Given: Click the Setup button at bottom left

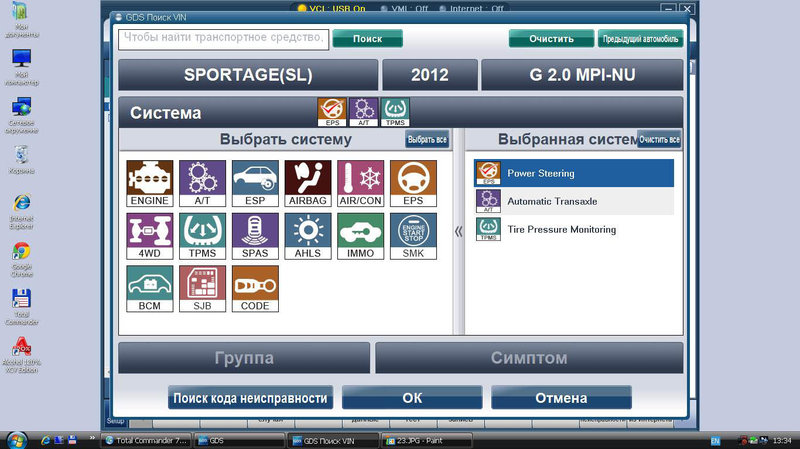Looking at the screenshot, I should click(115, 421).
